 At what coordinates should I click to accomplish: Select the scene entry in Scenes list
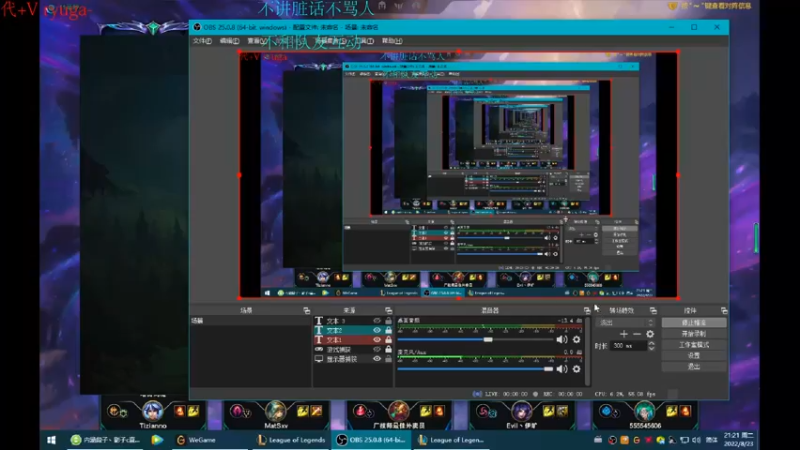coord(250,321)
